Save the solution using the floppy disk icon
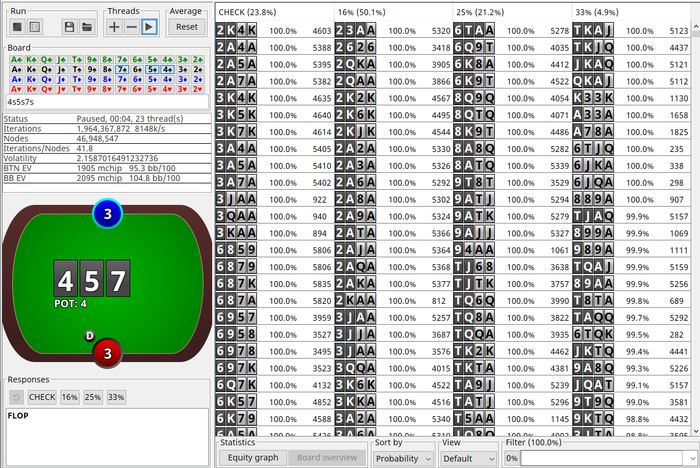The height and width of the screenshot is (468, 700). pyautogui.click(x=69, y=27)
